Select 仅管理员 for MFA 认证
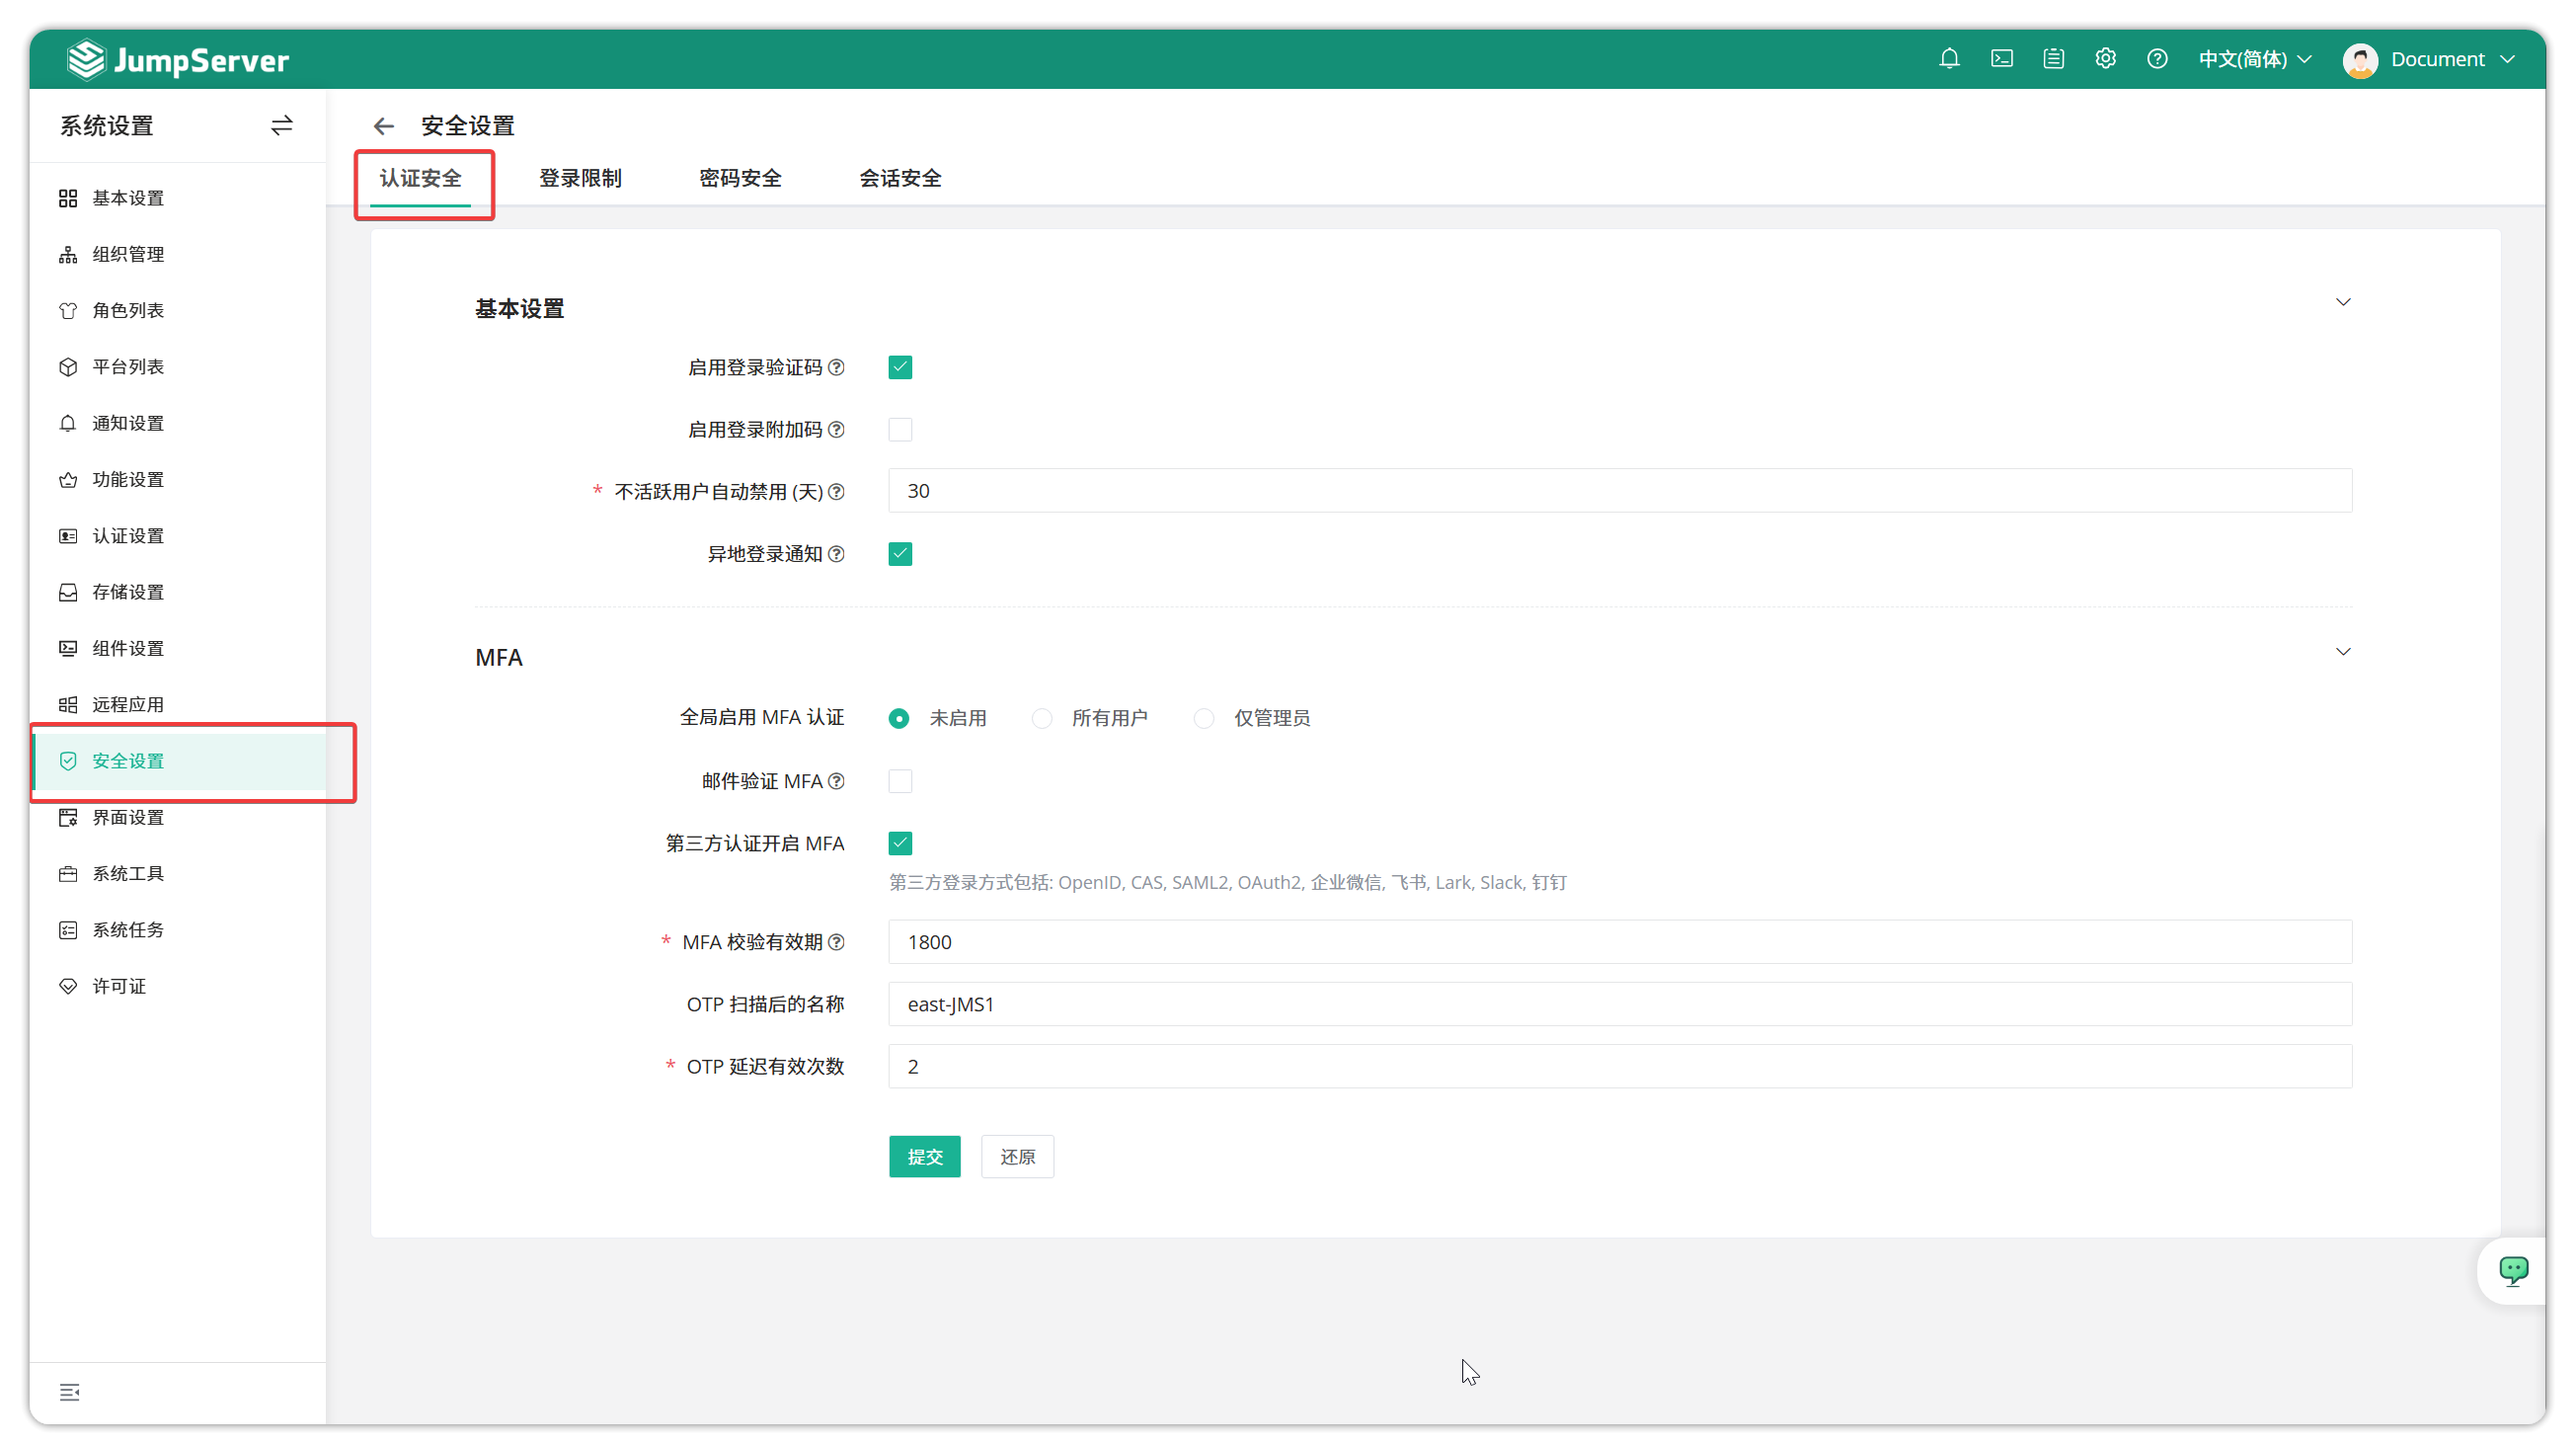This screenshot has width=2576, height=1444. [x=1203, y=718]
